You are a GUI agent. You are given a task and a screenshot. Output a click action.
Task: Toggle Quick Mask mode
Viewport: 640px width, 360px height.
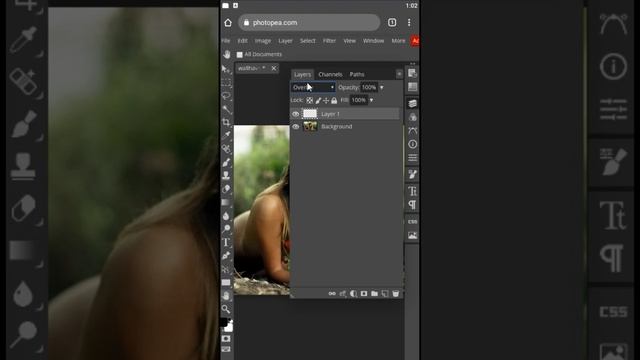pos(226,339)
